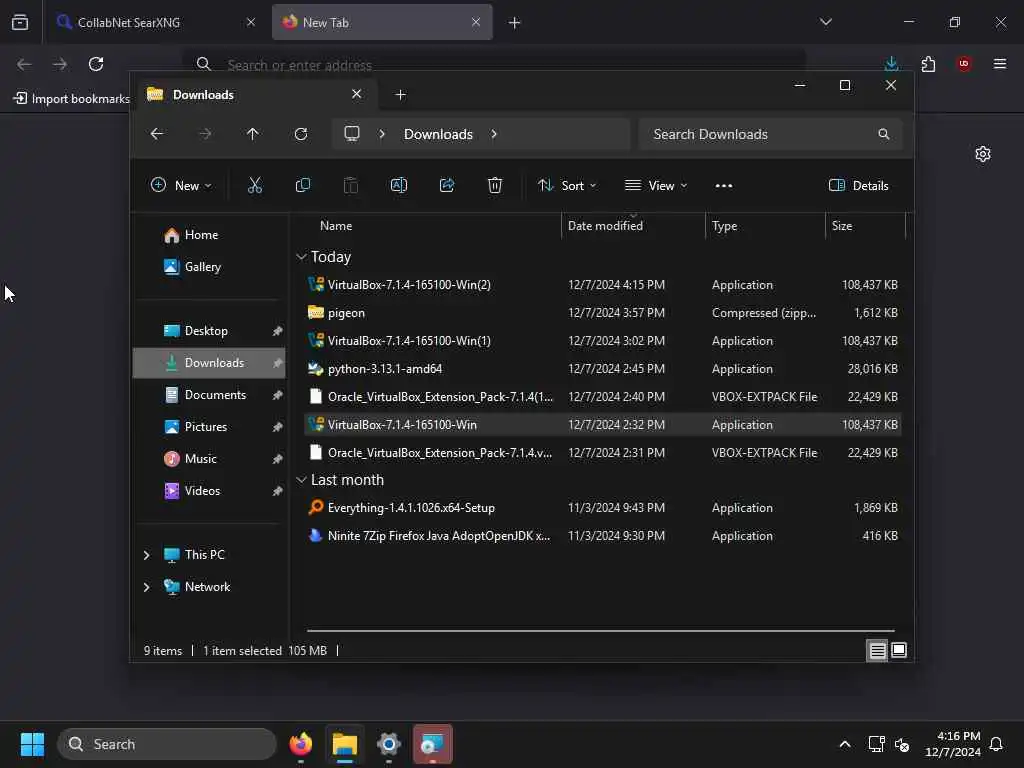This screenshot has width=1024, height=768.
Task: Open the Windows Start menu
Action: 32,744
